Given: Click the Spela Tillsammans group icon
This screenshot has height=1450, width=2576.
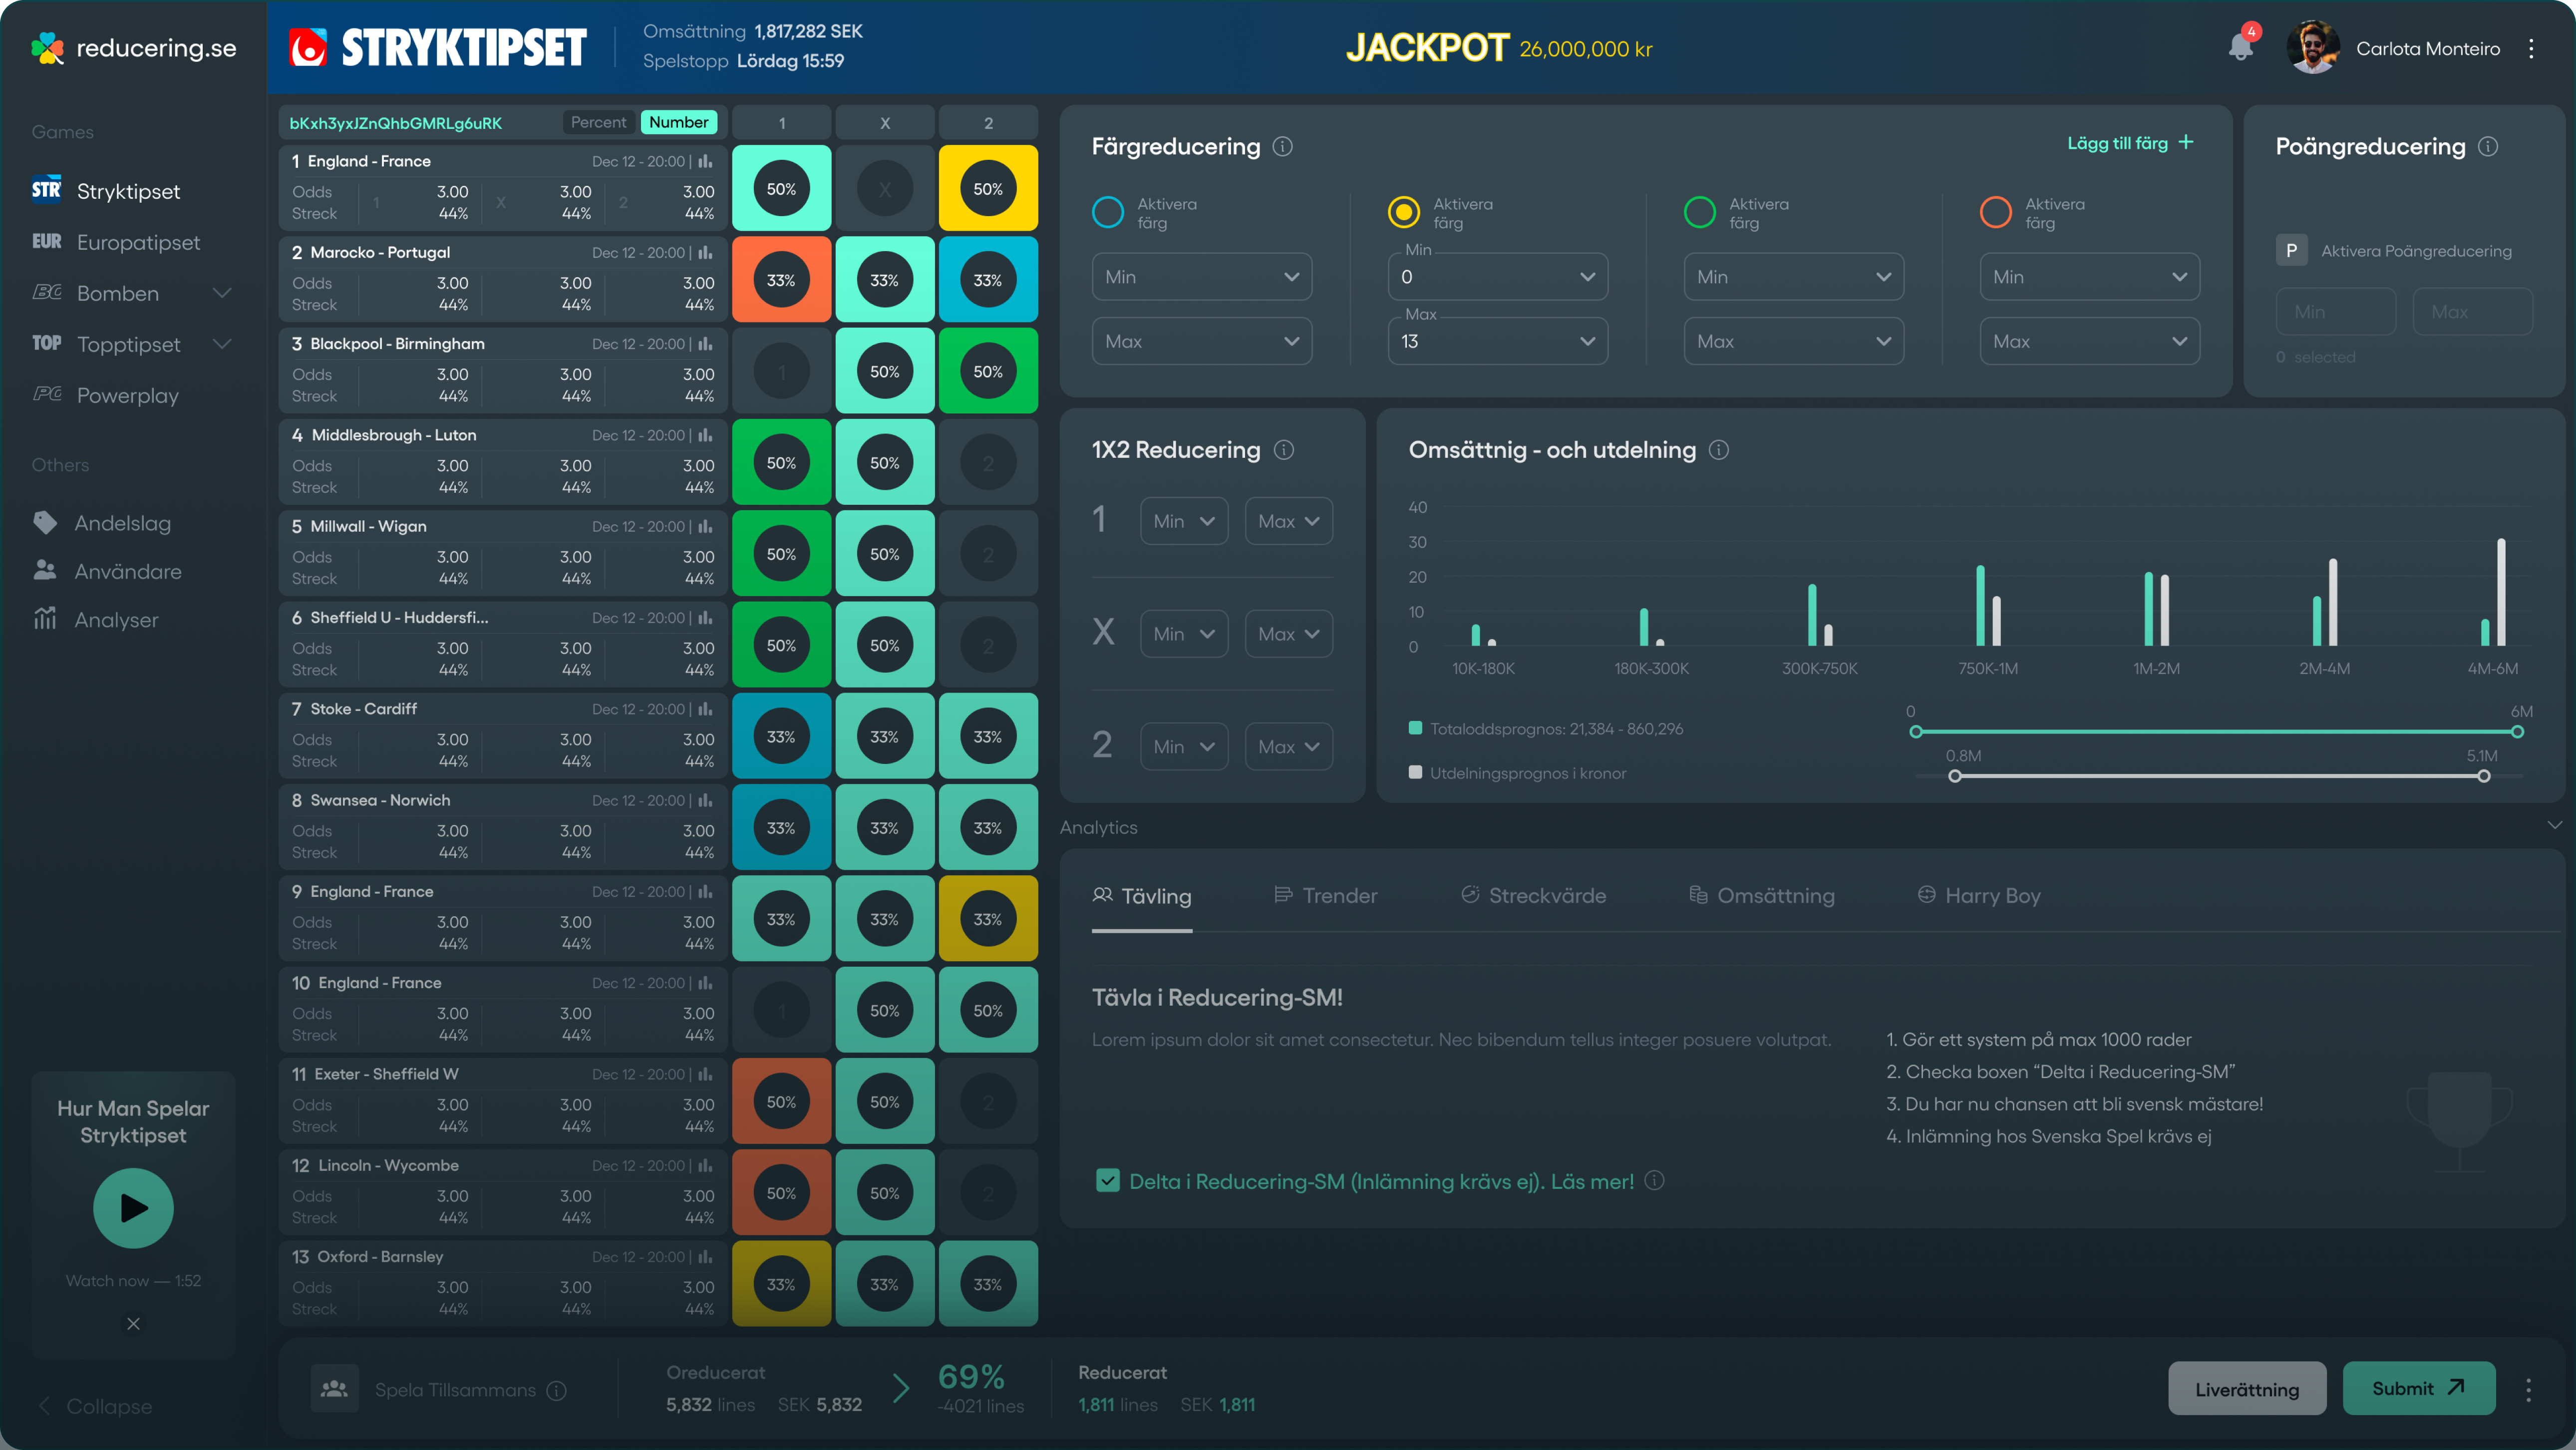Looking at the screenshot, I should [x=334, y=1389].
